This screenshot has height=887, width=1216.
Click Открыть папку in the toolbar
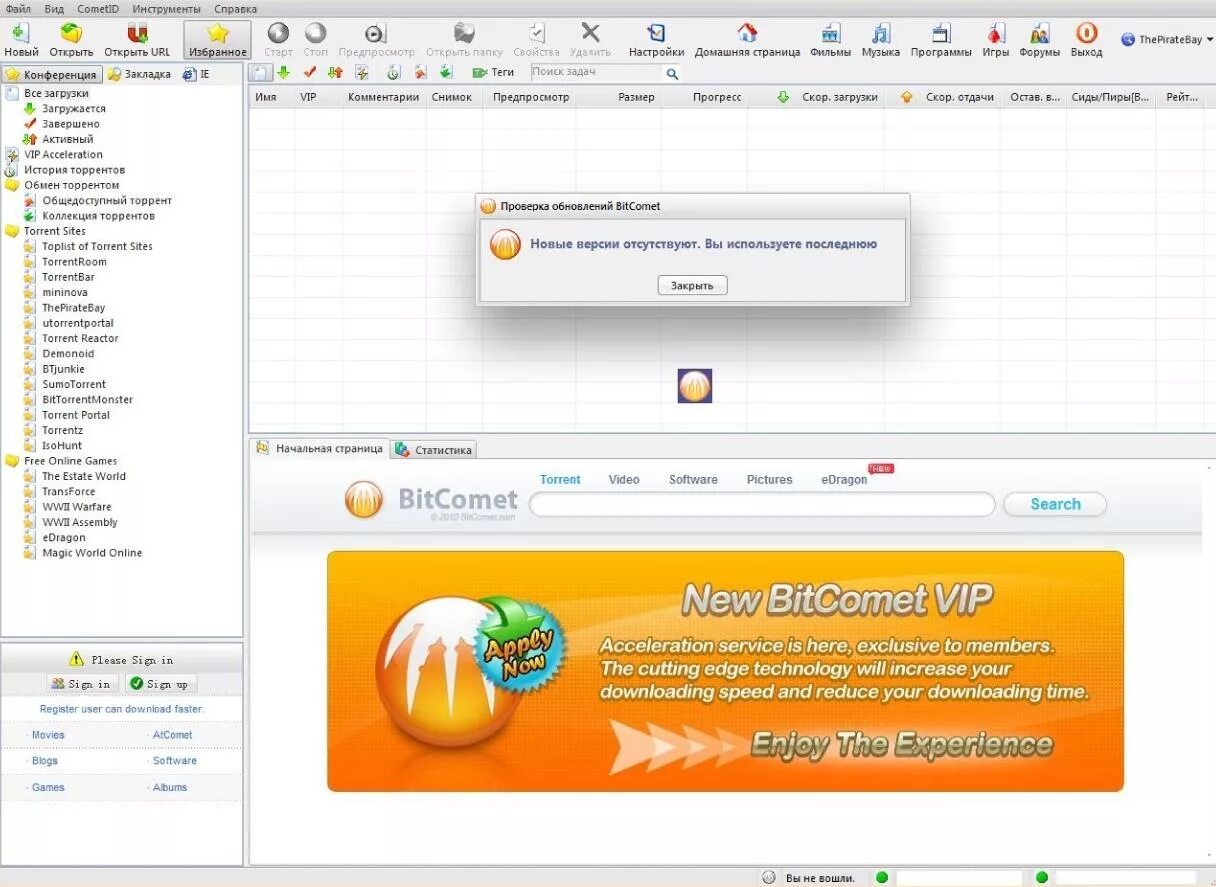tap(464, 39)
